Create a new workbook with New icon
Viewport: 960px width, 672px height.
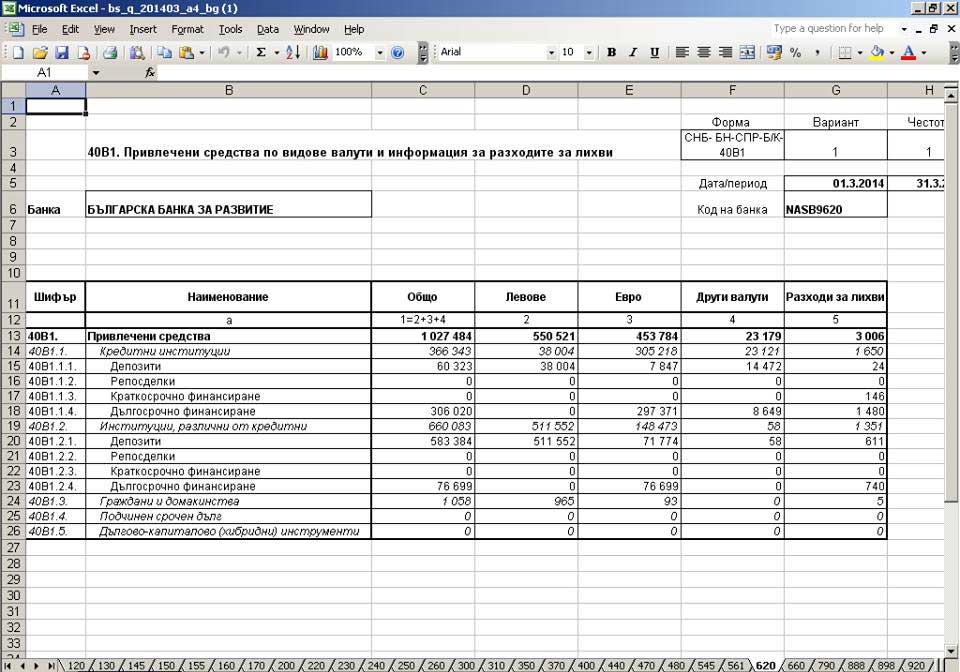tap(18, 53)
